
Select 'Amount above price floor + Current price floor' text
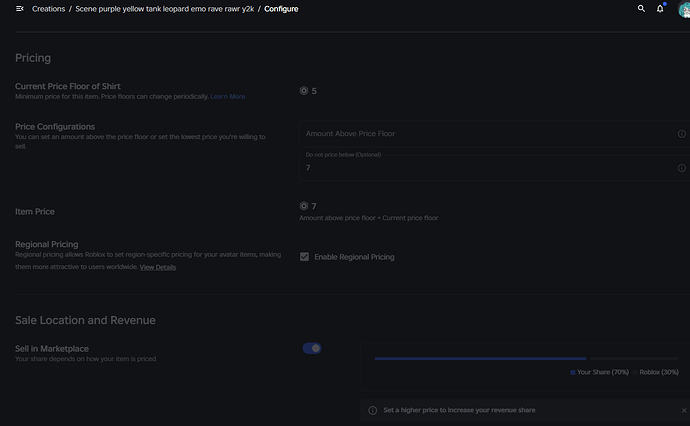pyautogui.click(x=369, y=218)
